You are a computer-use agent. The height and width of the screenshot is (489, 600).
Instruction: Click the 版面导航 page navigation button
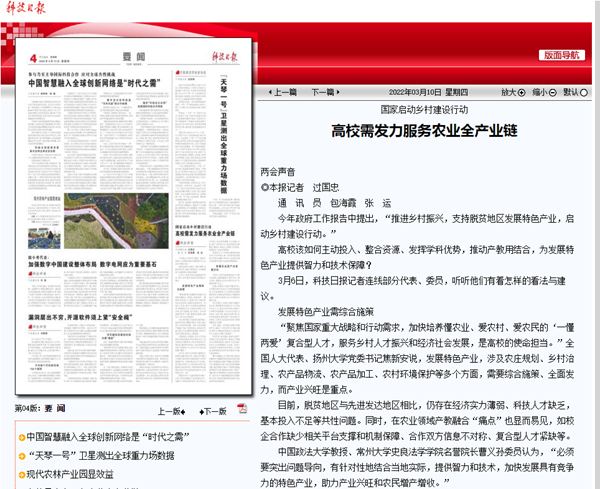pyautogui.click(x=560, y=55)
